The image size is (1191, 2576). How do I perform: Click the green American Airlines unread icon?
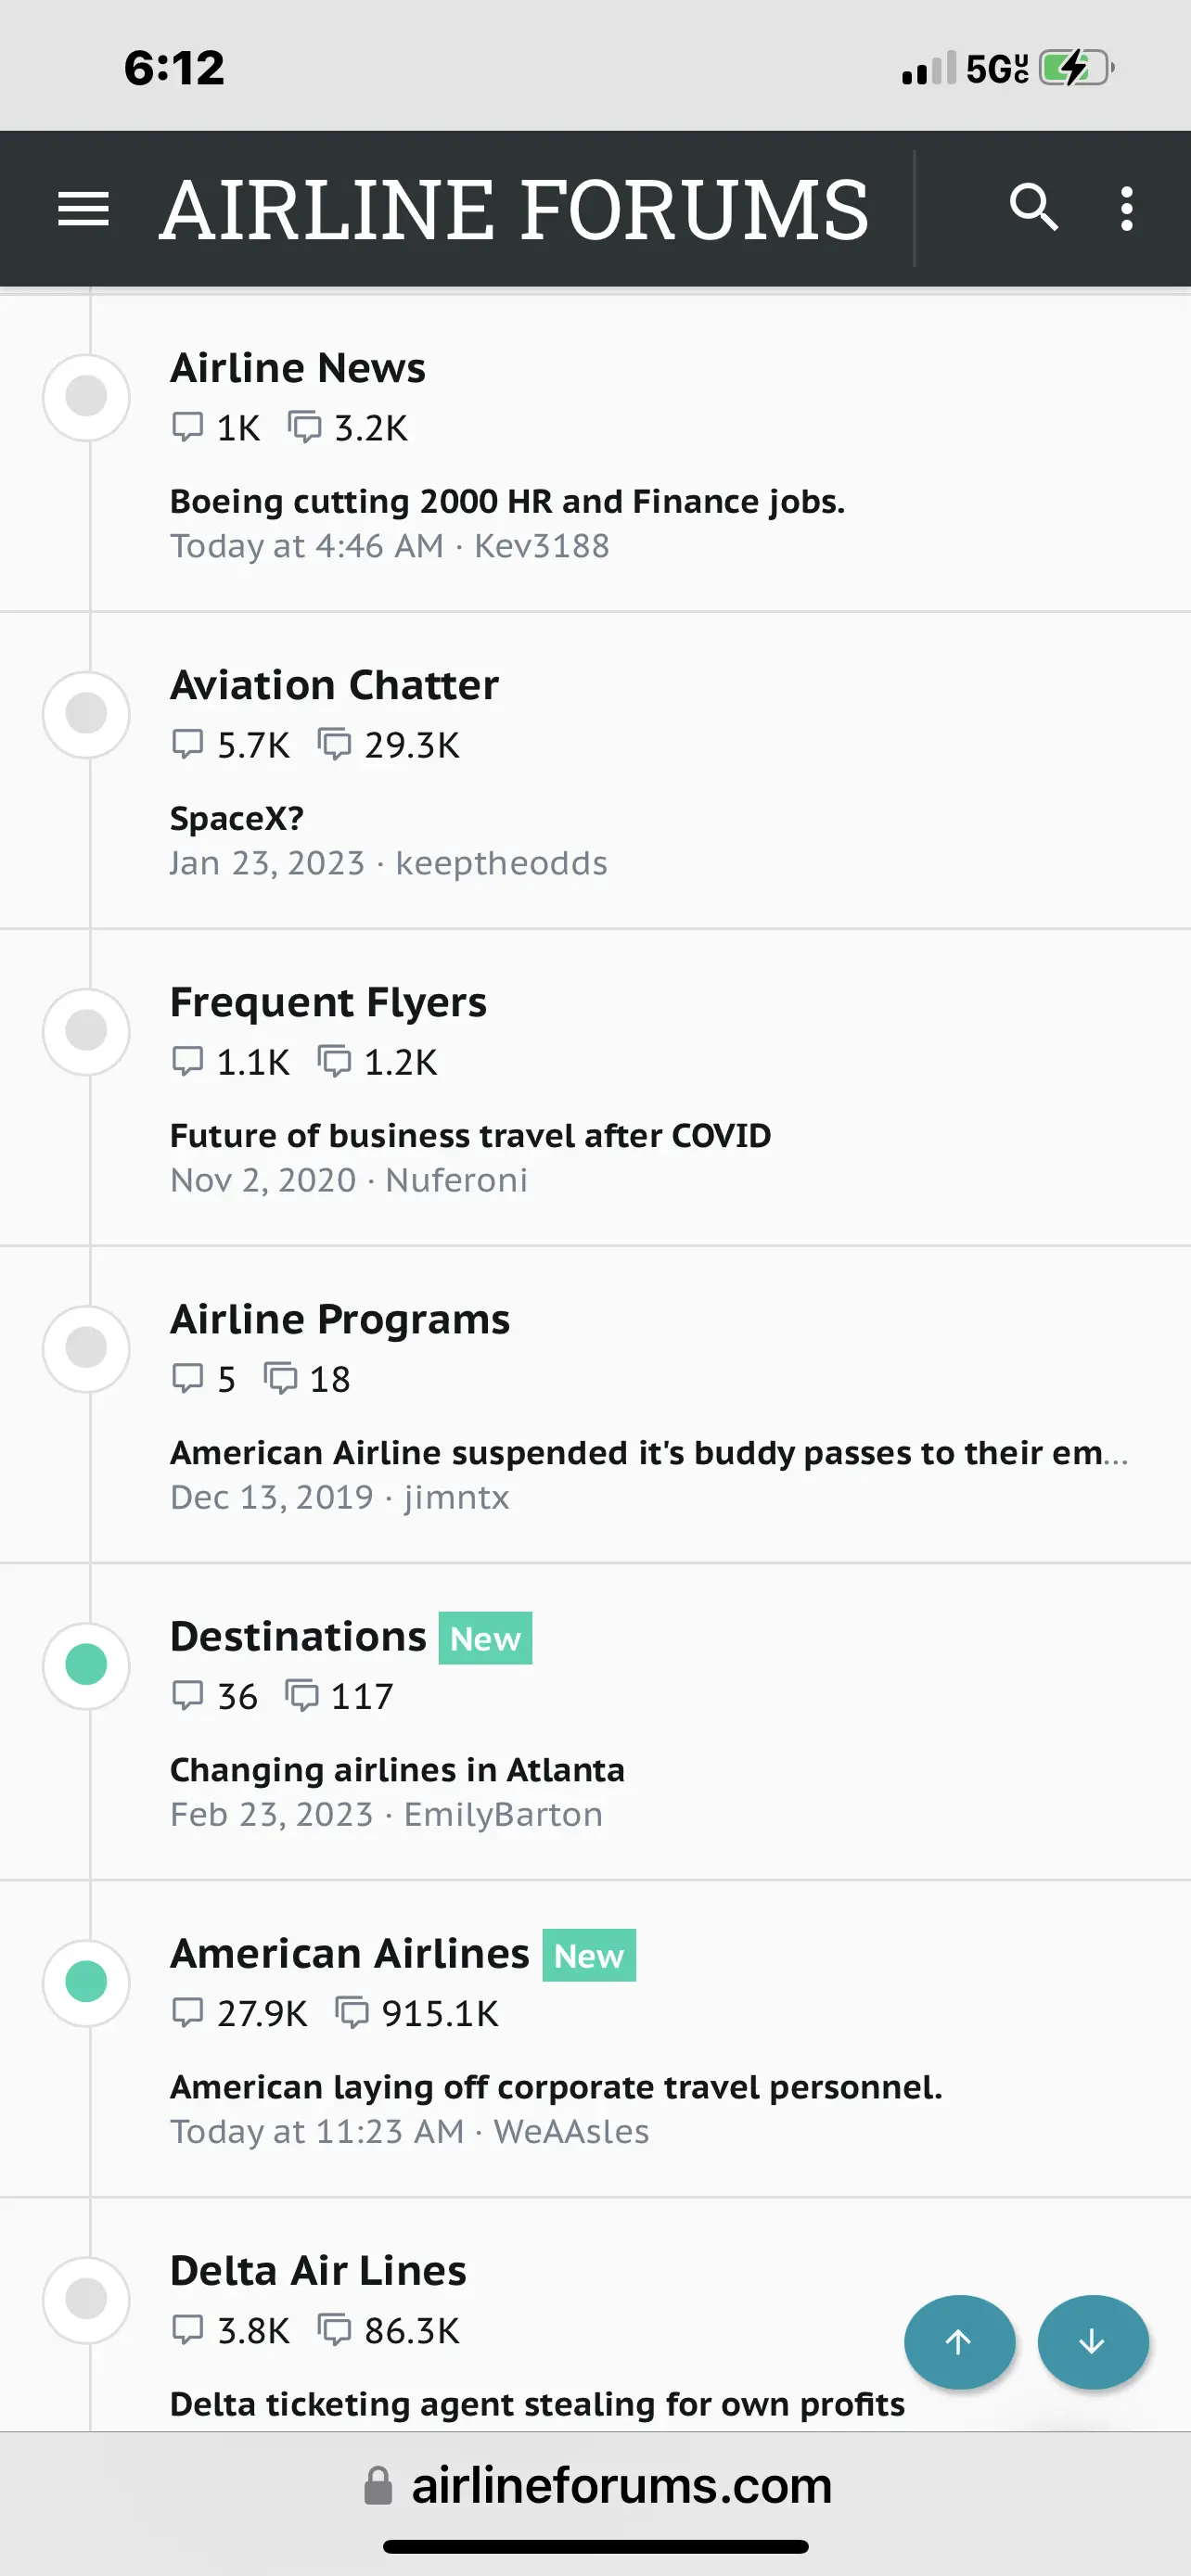point(86,1982)
